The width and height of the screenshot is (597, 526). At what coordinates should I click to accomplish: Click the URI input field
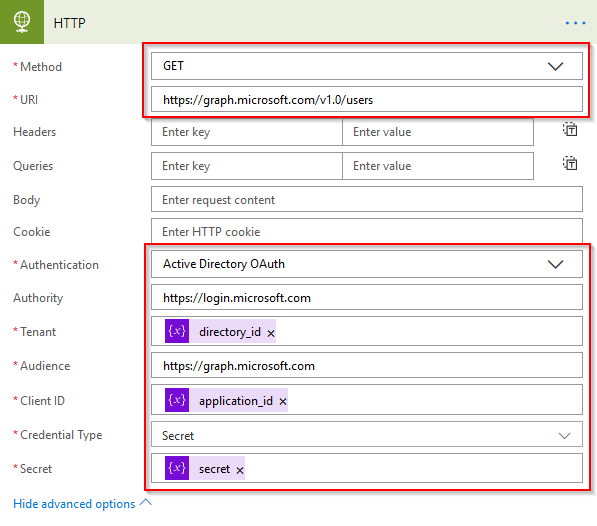click(367, 99)
